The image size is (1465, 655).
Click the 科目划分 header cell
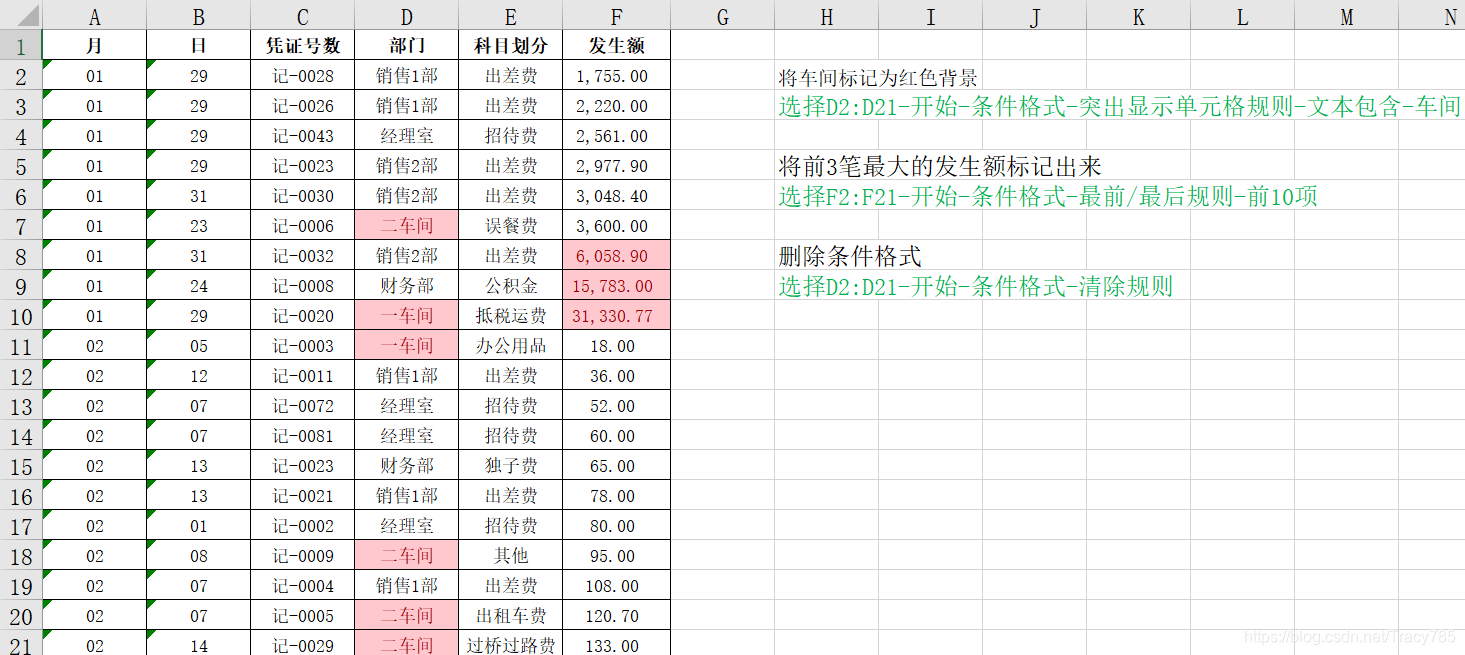[510, 45]
